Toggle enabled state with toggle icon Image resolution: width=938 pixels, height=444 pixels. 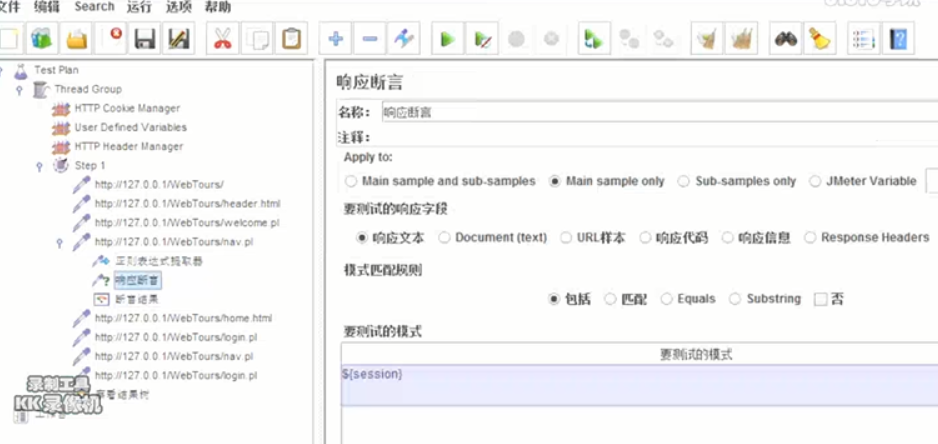pos(404,39)
